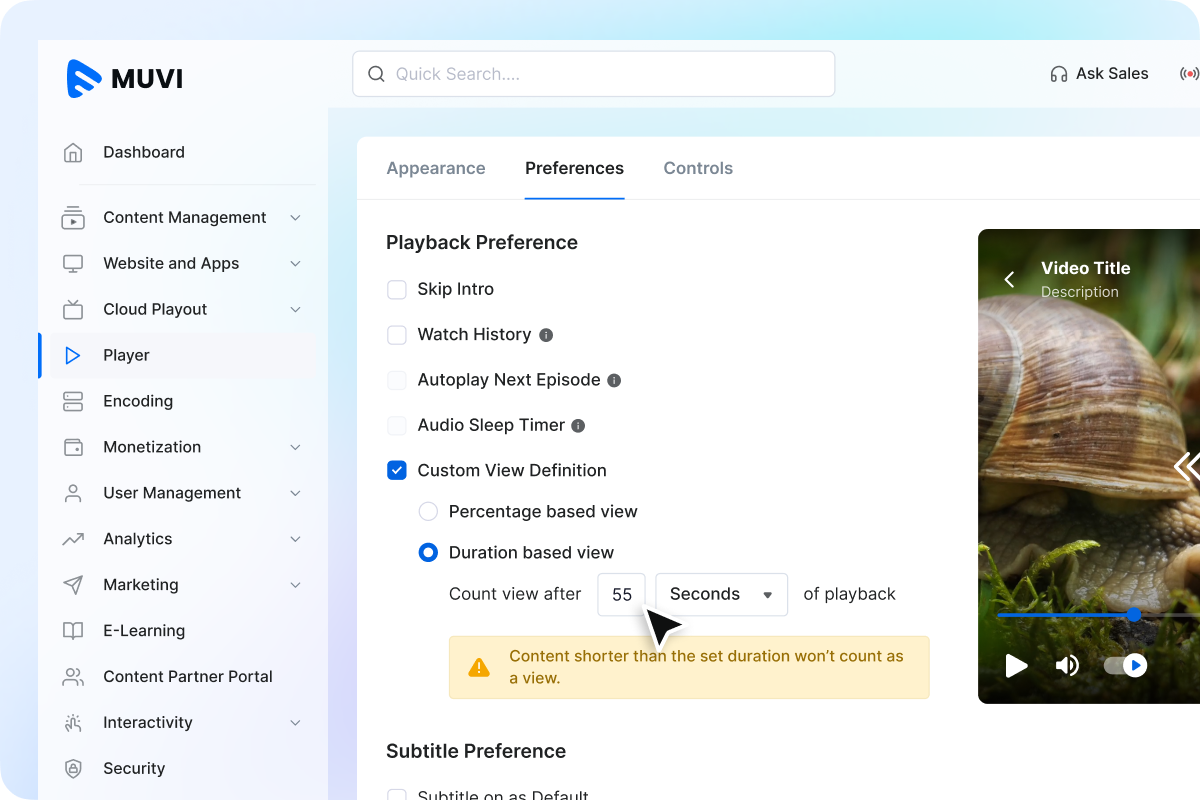Click the Analytics trend icon
This screenshot has width=1200, height=800.
pyautogui.click(x=72, y=539)
